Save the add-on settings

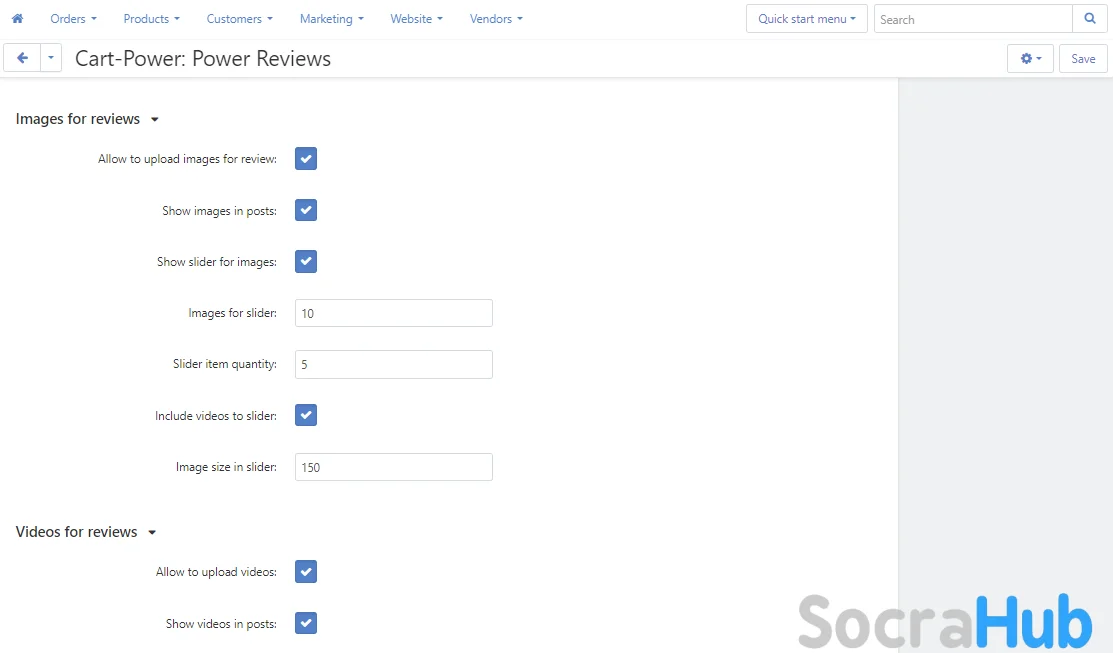pos(1083,59)
